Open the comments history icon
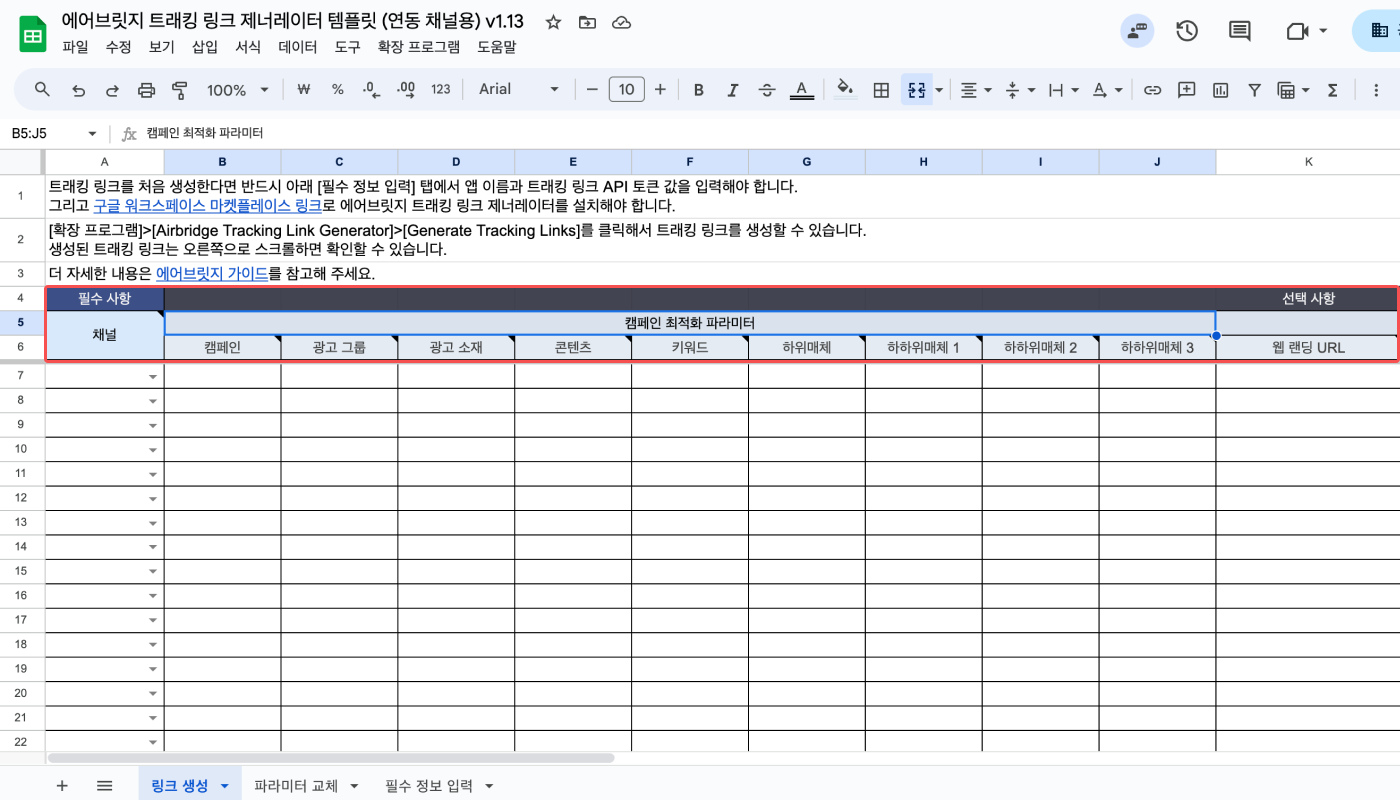 [1240, 31]
